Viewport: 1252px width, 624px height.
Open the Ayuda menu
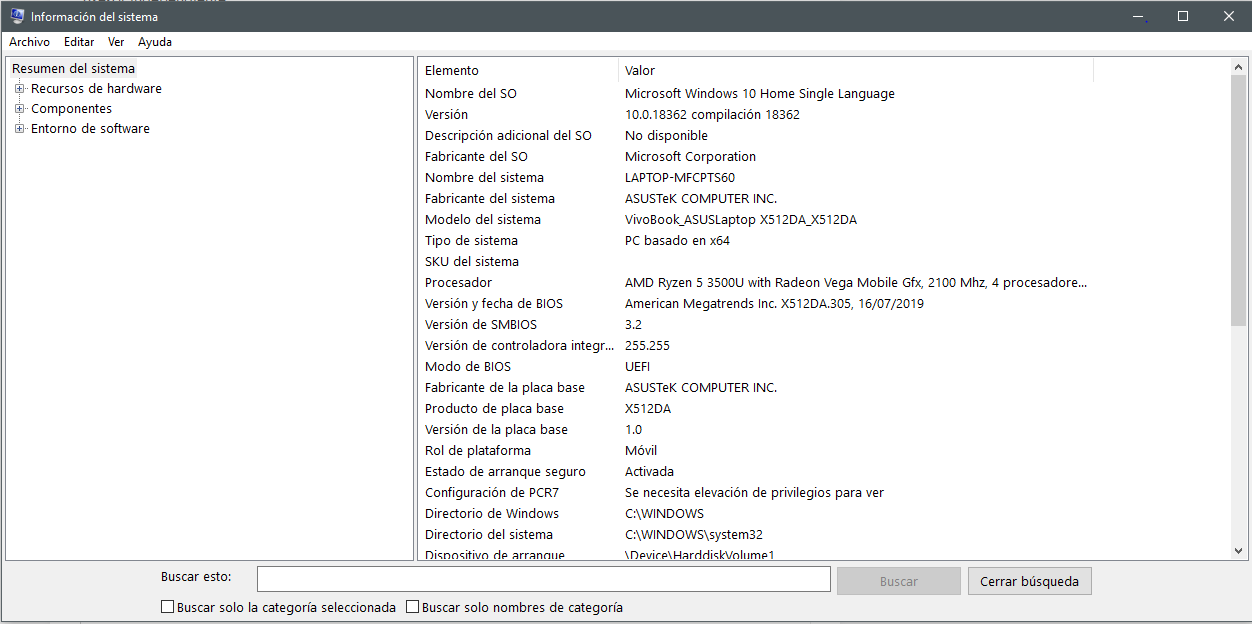pos(155,42)
